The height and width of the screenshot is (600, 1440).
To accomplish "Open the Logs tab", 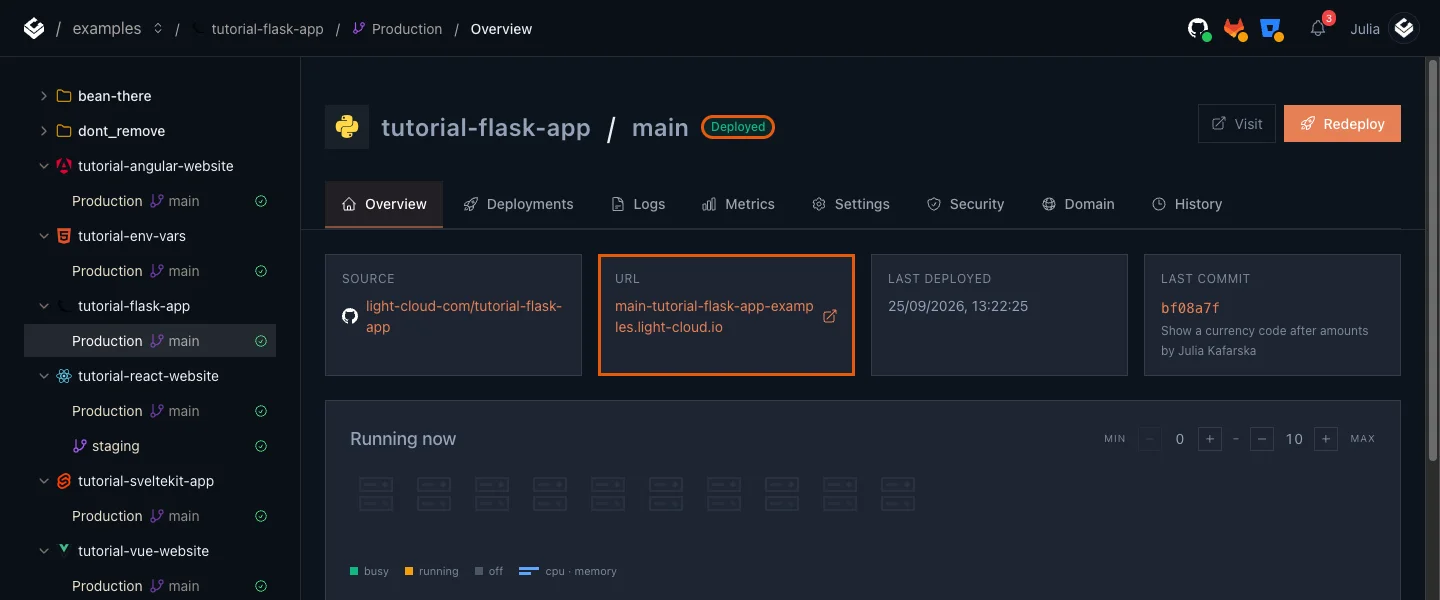I will tap(638, 204).
